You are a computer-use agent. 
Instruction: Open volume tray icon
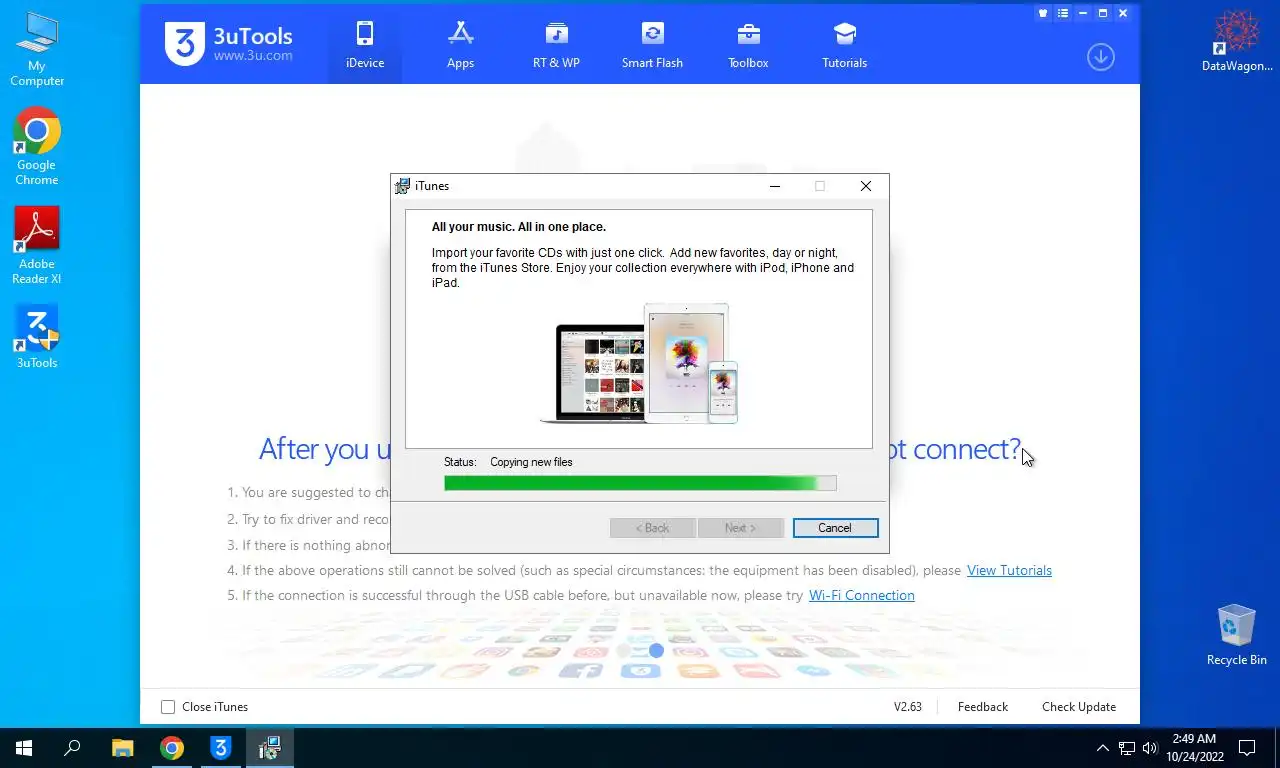tap(1150, 748)
